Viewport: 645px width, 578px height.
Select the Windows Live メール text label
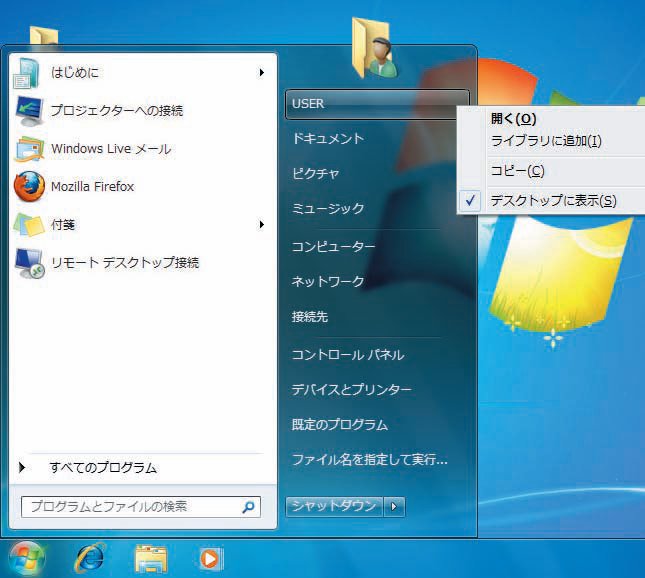click(x=111, y=149)
